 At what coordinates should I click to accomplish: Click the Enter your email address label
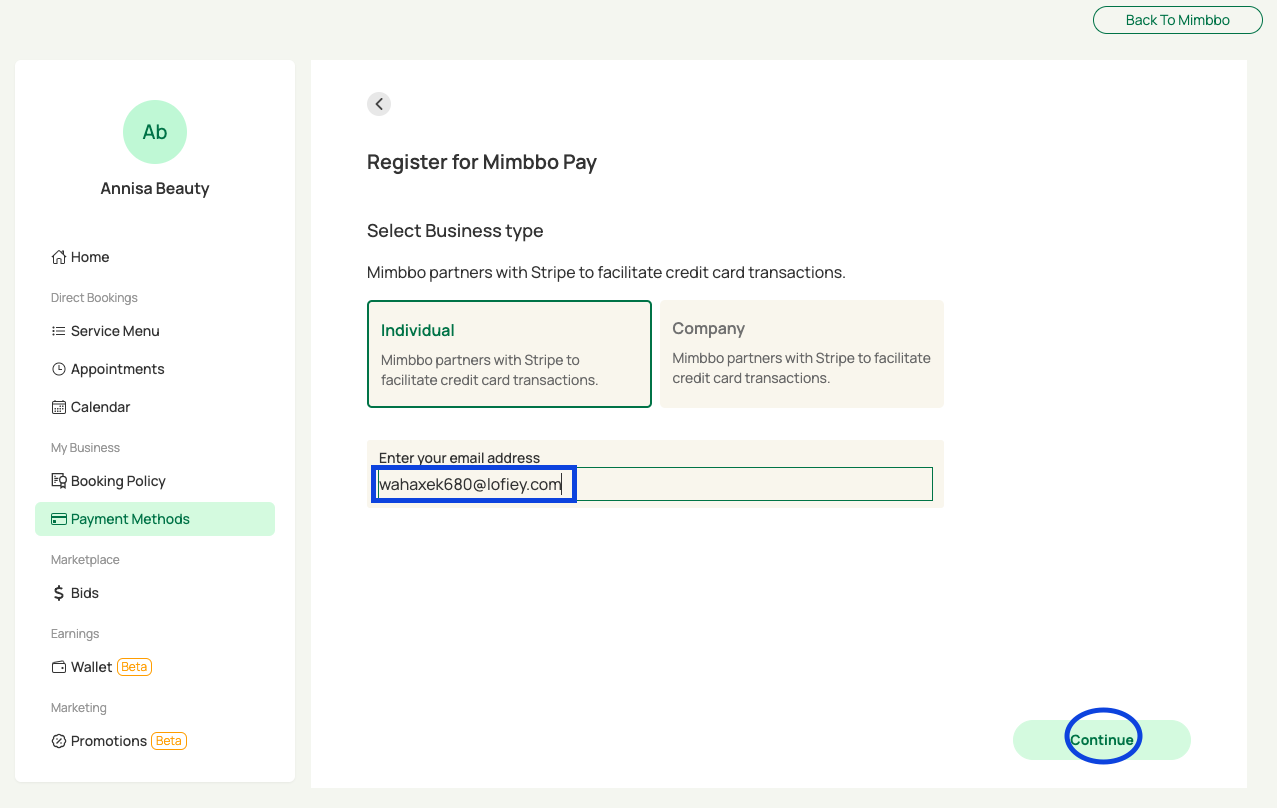(x=459, y=458)
